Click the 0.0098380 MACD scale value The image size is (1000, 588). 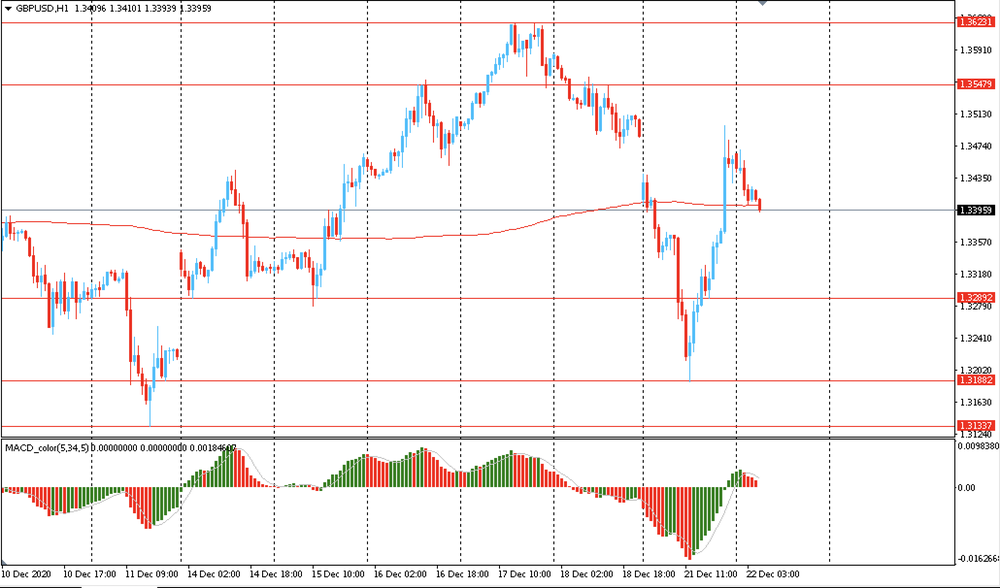[978, 446]
